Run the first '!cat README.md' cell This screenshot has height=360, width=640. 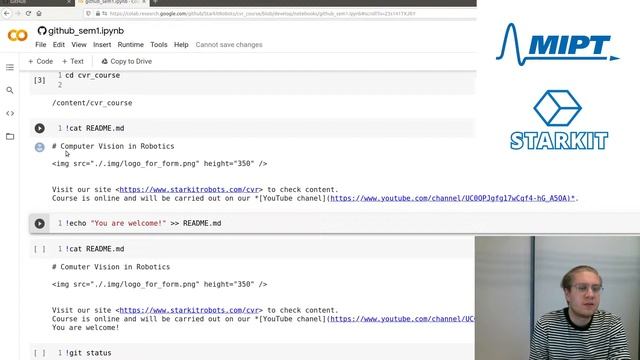pos(40,128)
